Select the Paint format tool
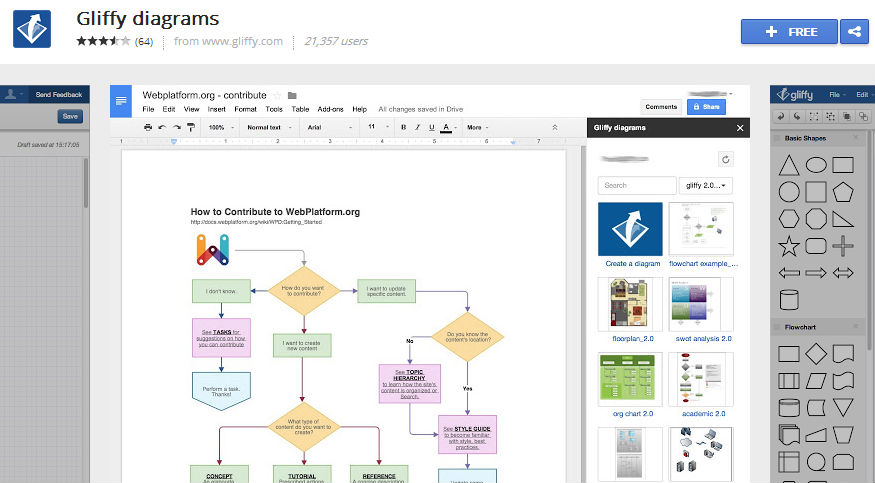 click(x=191, y=127)
